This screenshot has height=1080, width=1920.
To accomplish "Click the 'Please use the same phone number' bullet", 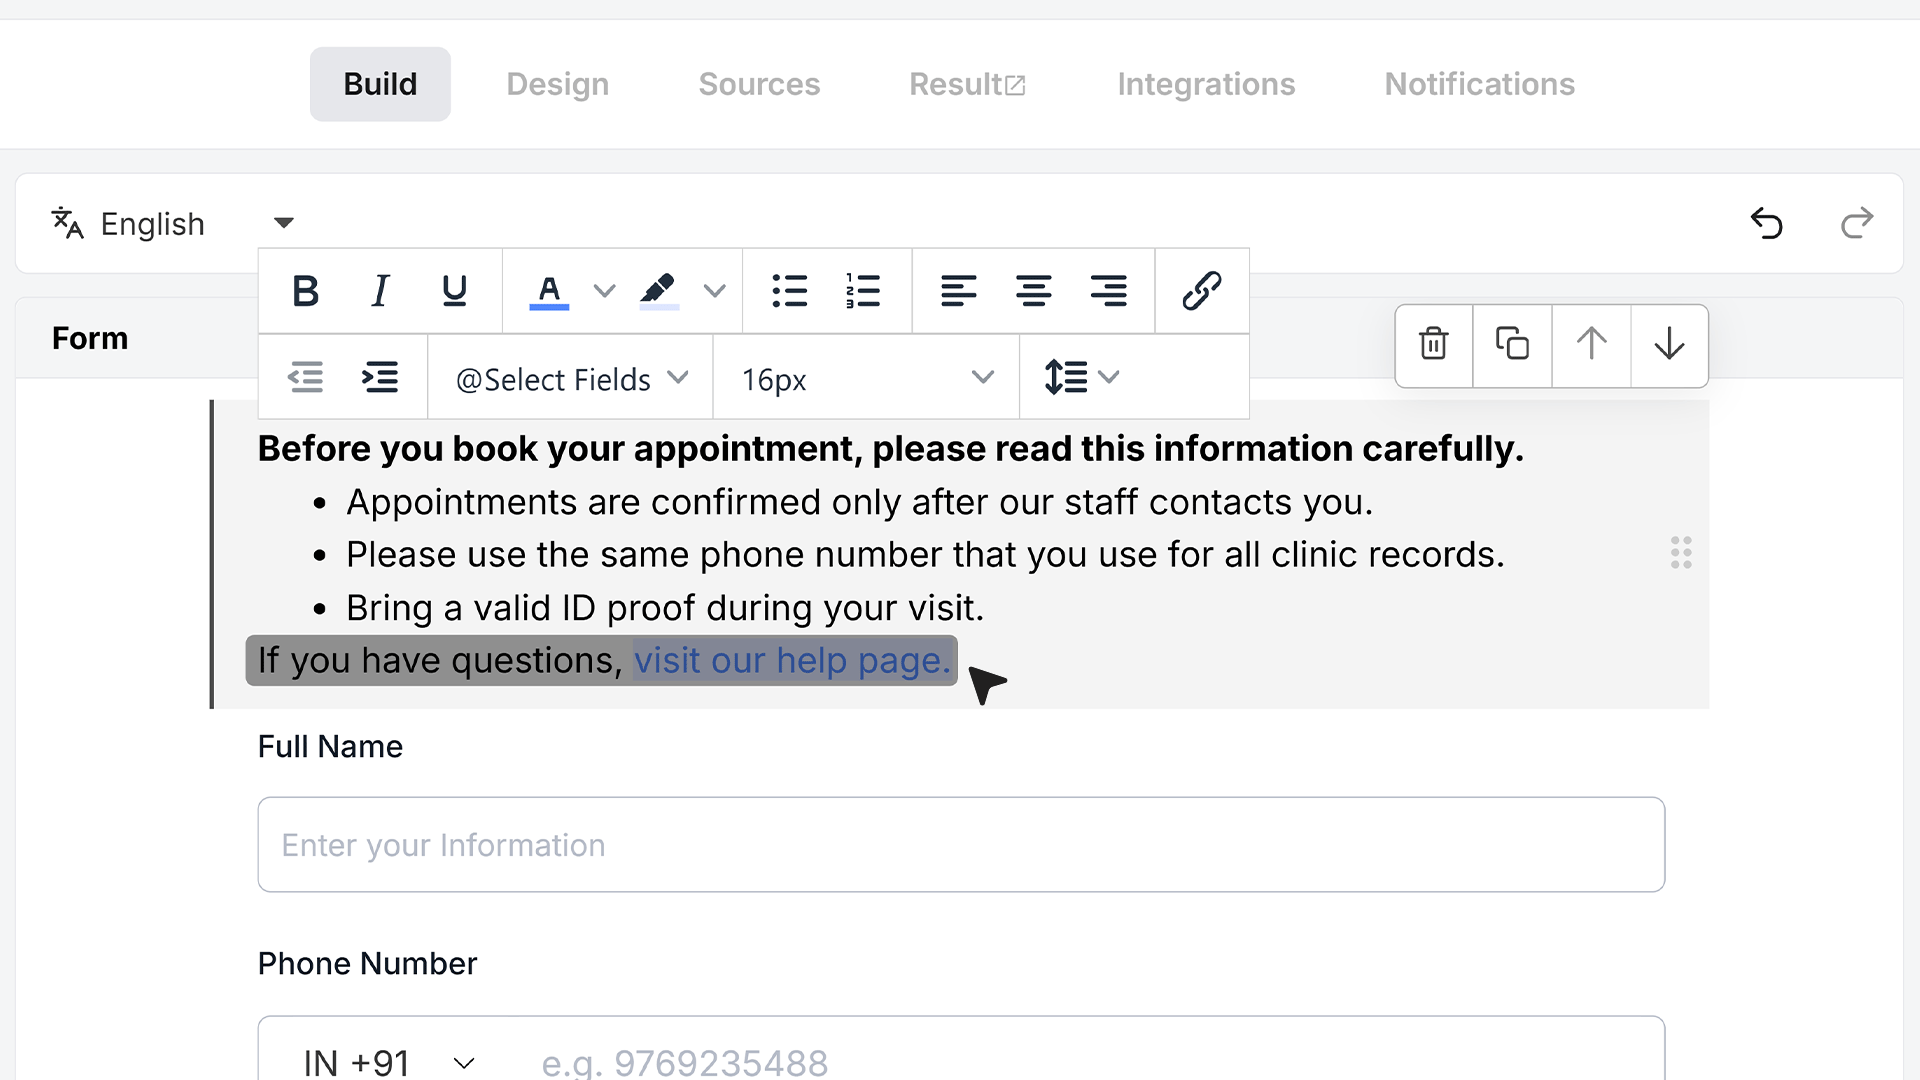I will tap(925, 555).
